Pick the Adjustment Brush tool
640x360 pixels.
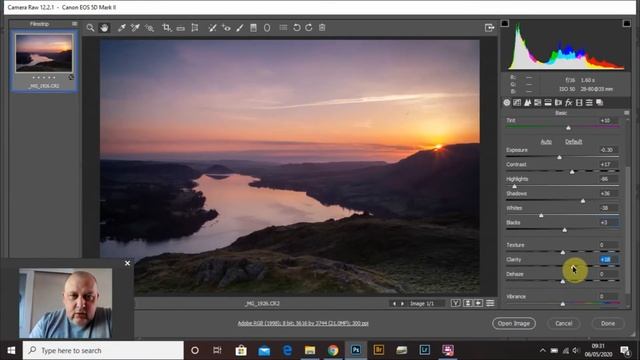tap(240, 28)
